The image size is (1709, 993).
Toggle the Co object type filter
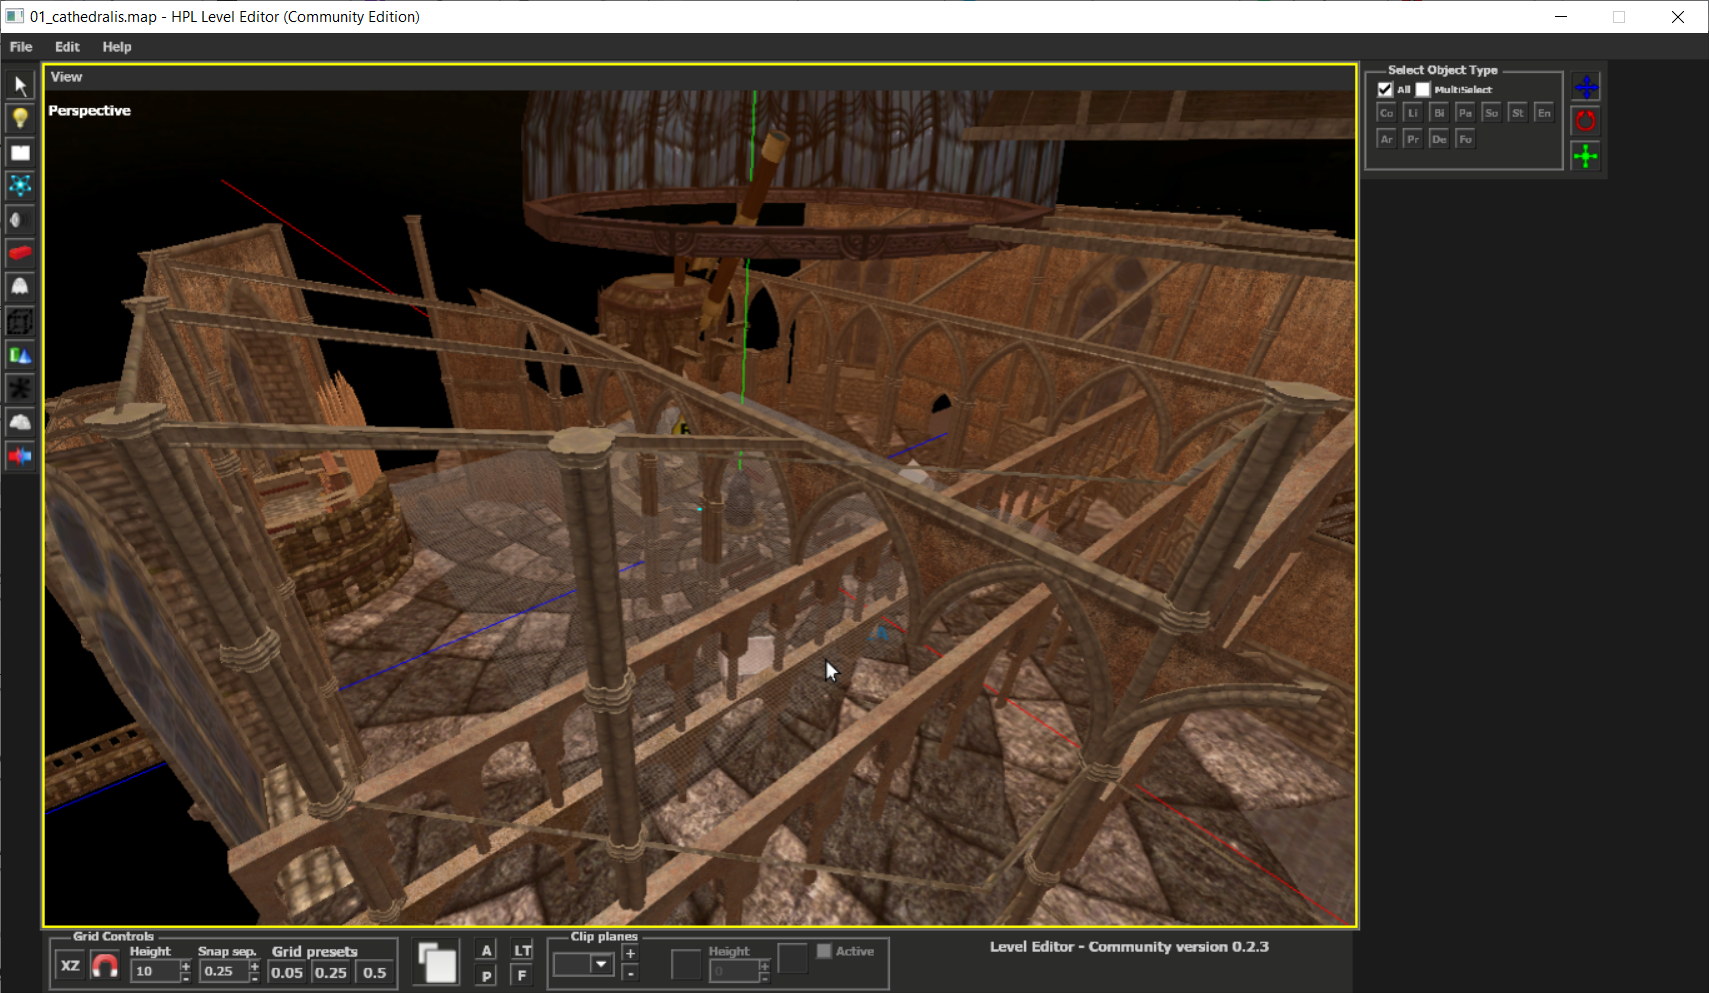(1387, 113)
